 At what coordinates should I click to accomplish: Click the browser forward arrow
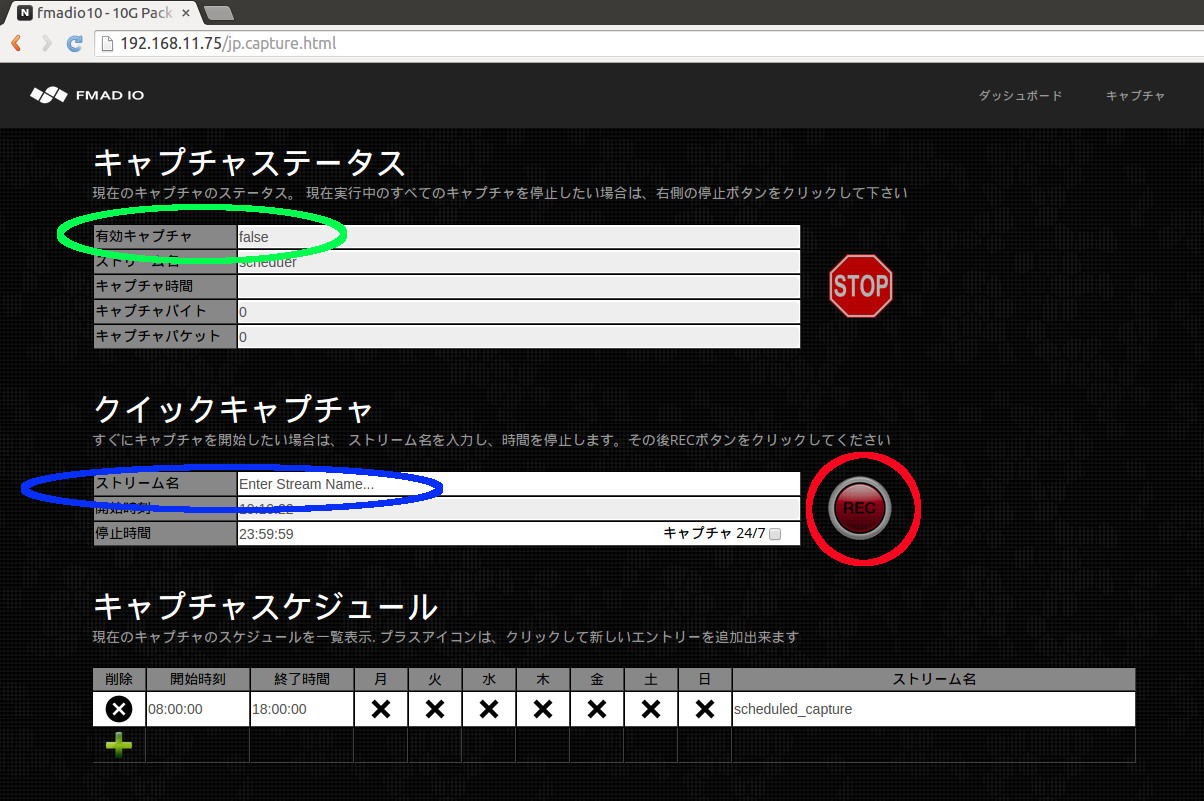click(45, 43)
